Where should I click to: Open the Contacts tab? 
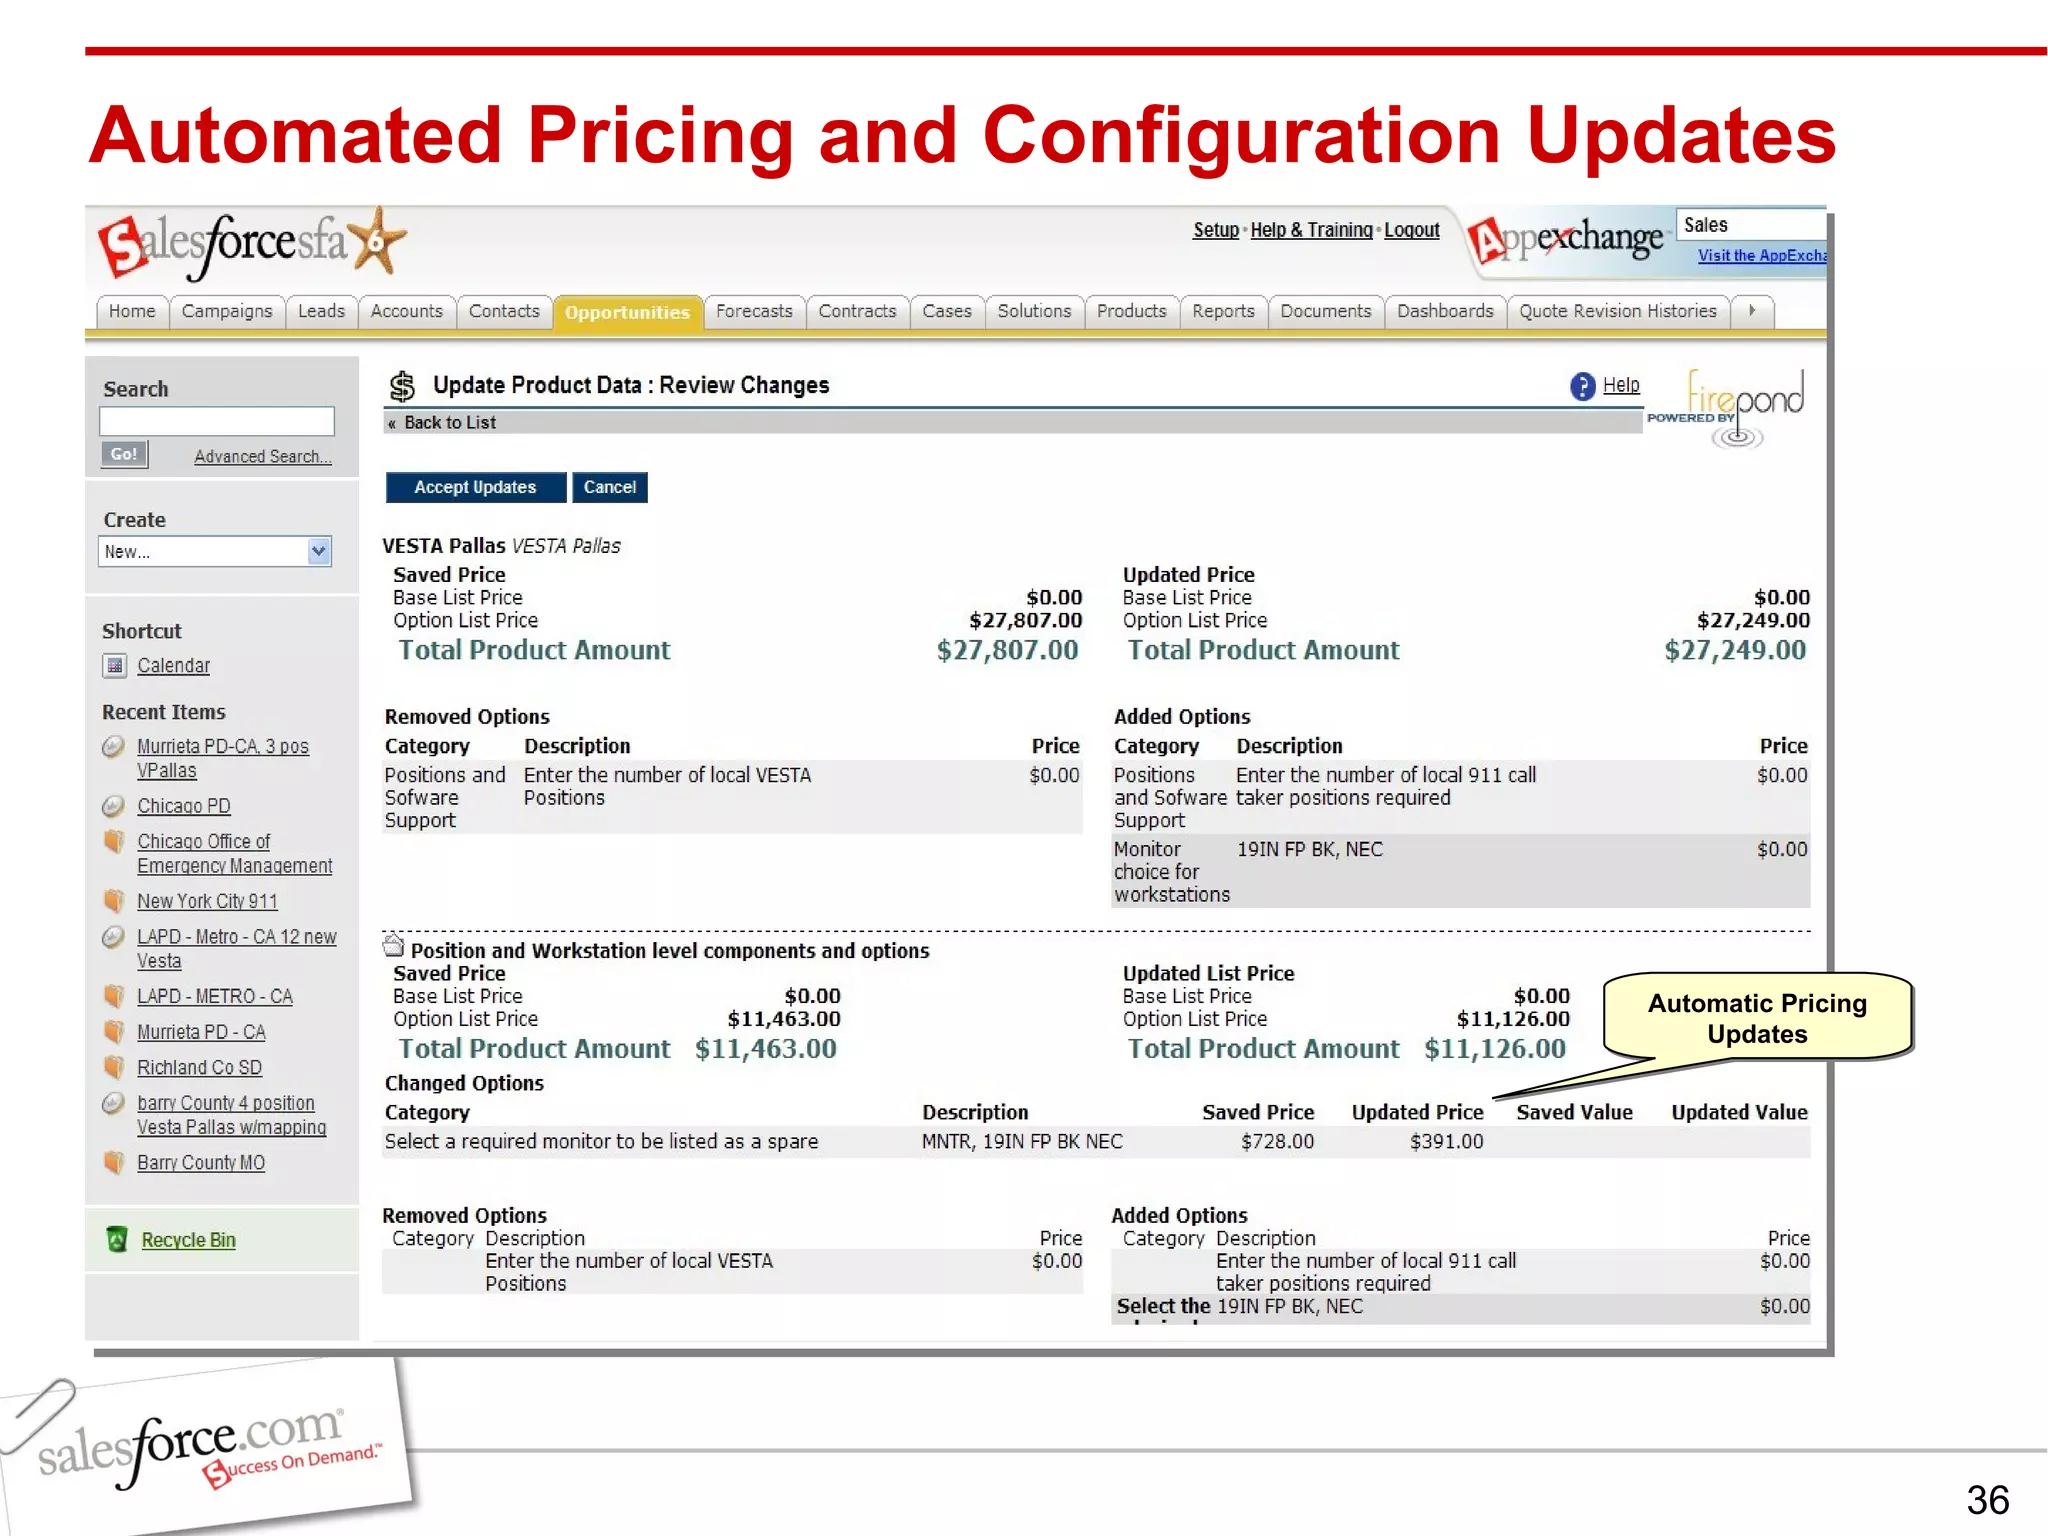pos(504,312)
